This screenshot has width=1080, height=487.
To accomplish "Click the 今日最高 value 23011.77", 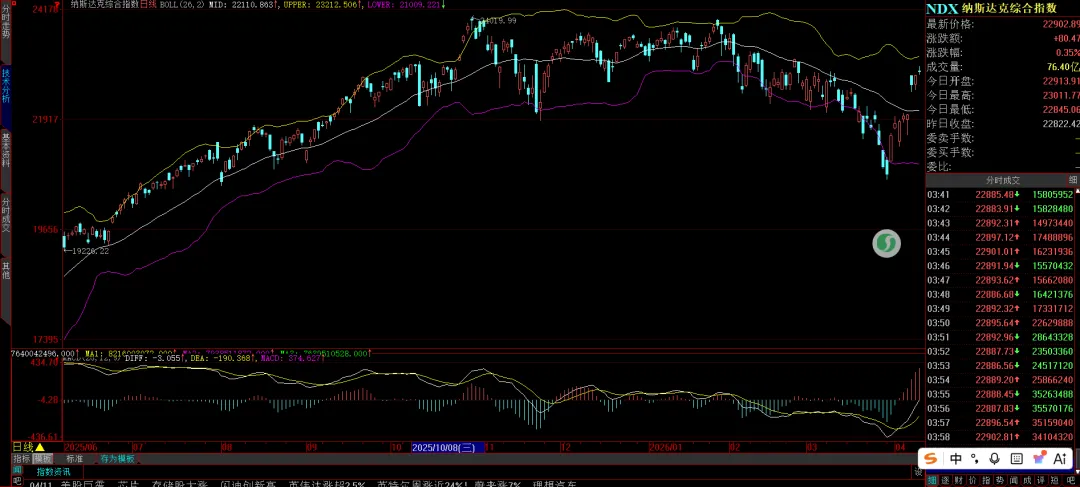I will point(1061,96).
